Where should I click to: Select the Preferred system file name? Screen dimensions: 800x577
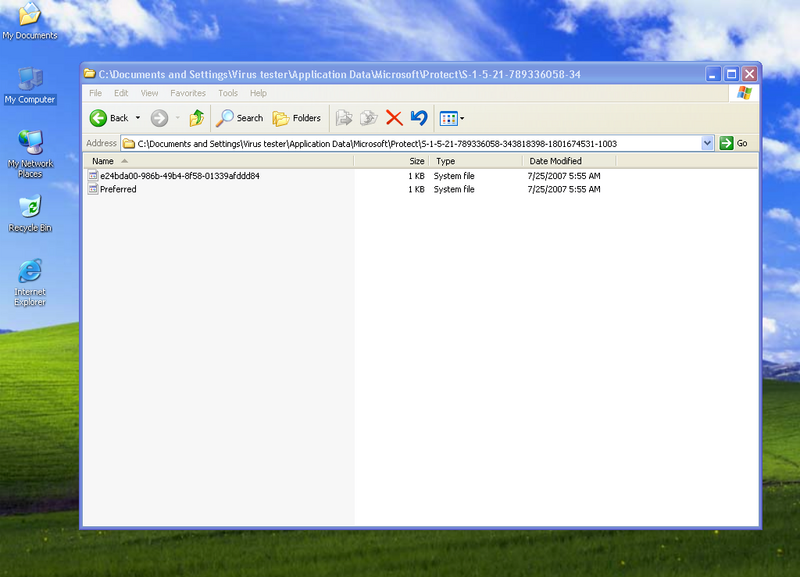(x=118, y=189)
